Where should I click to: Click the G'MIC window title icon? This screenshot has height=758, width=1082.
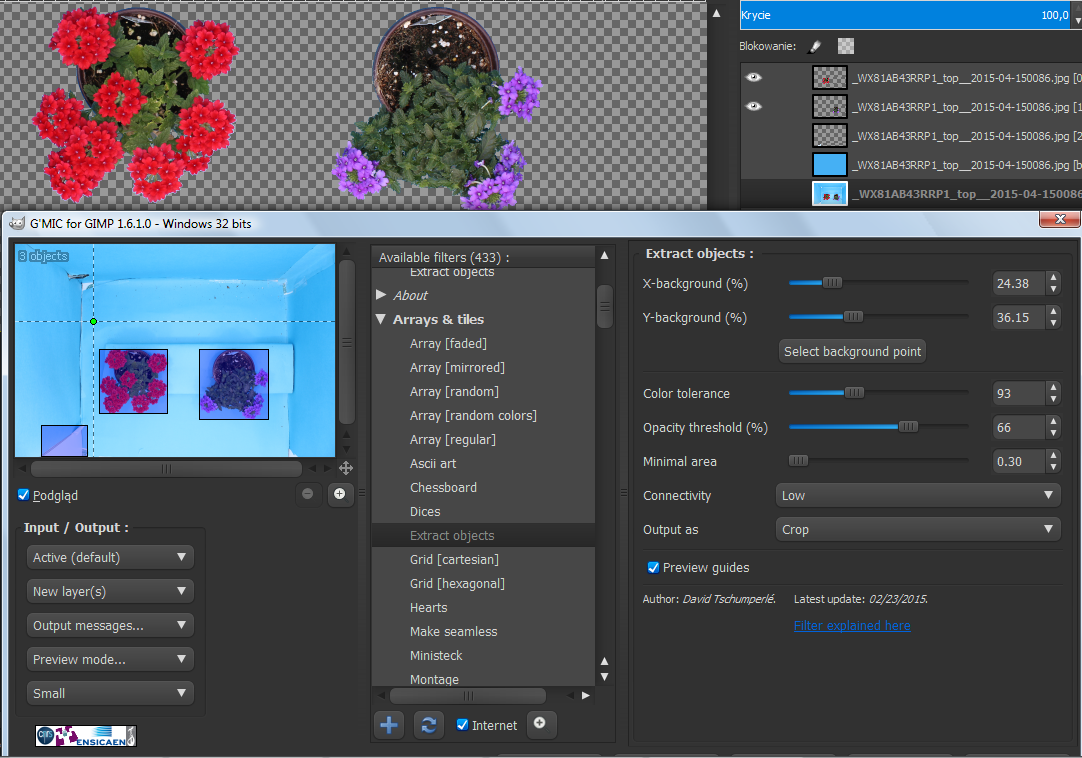(17, 224)
